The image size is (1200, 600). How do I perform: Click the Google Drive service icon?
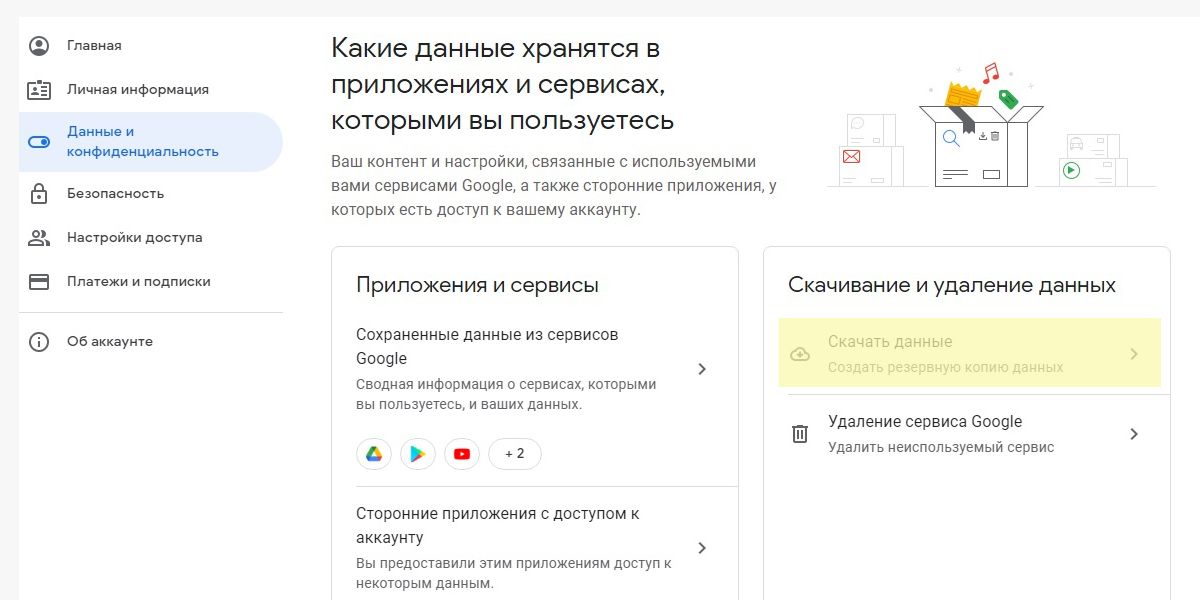tap(374, 454)
